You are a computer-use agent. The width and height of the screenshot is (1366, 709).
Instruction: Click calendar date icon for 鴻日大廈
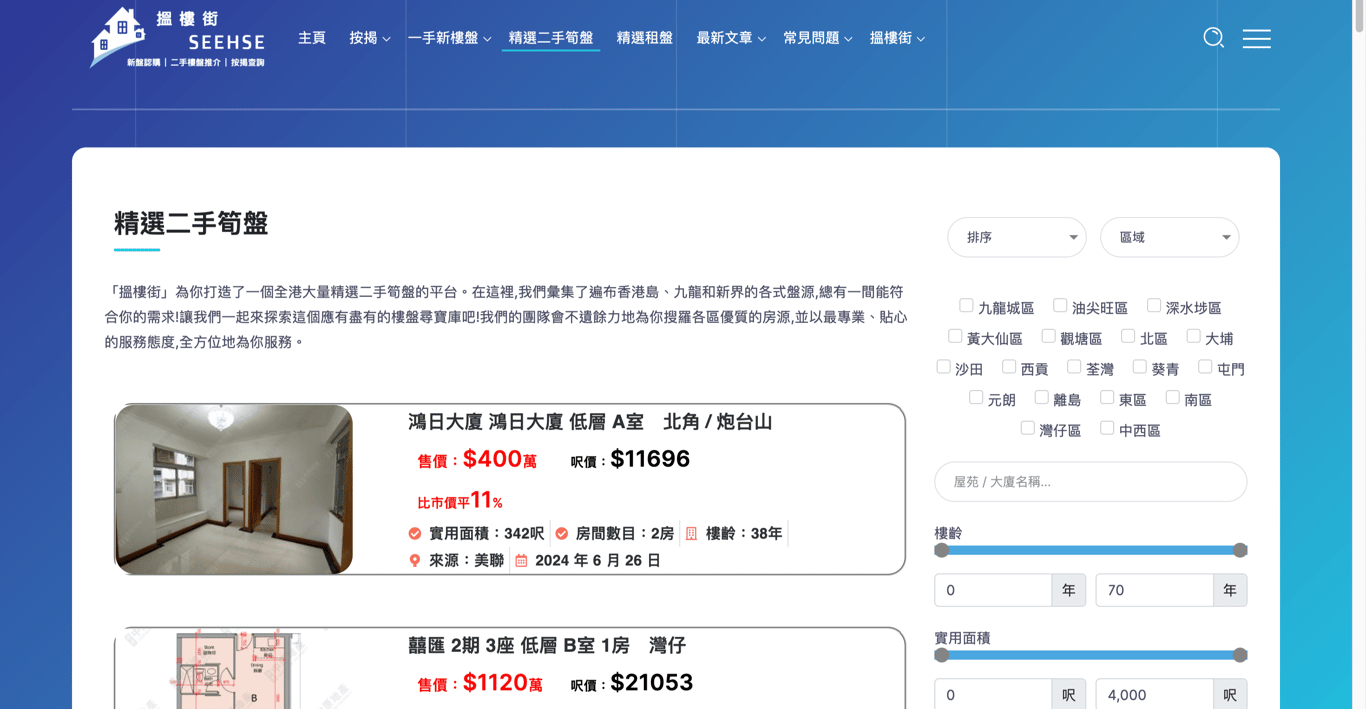521,561
